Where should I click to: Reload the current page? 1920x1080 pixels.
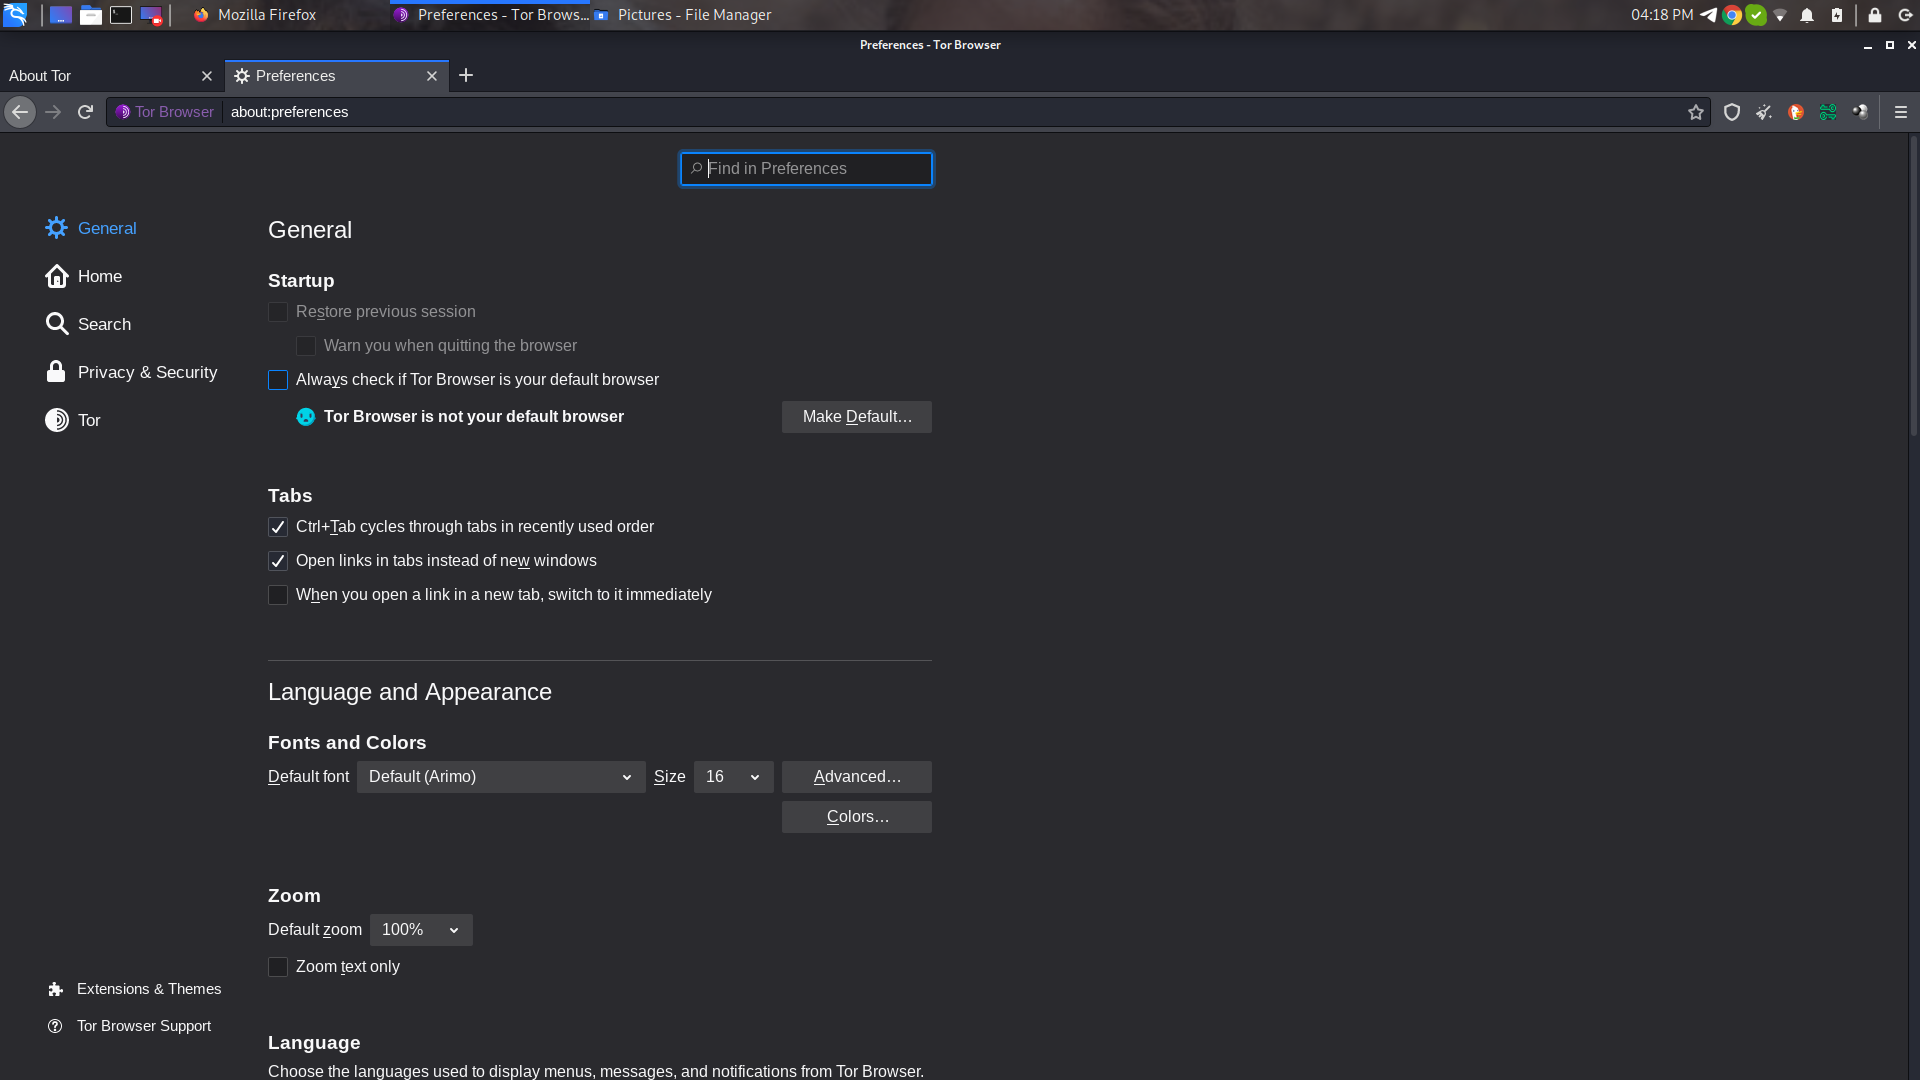(86, 112)
